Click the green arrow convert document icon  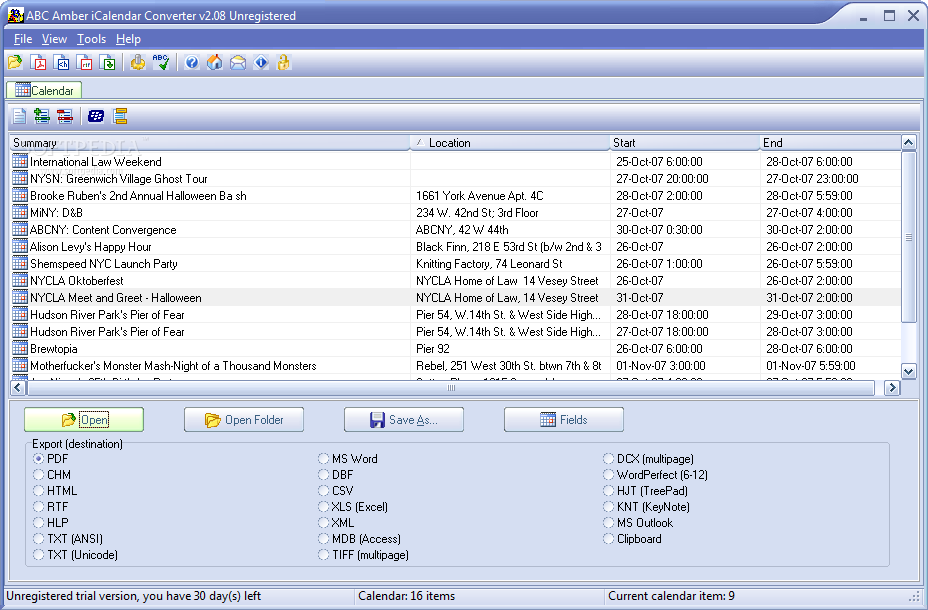(108, 62)
